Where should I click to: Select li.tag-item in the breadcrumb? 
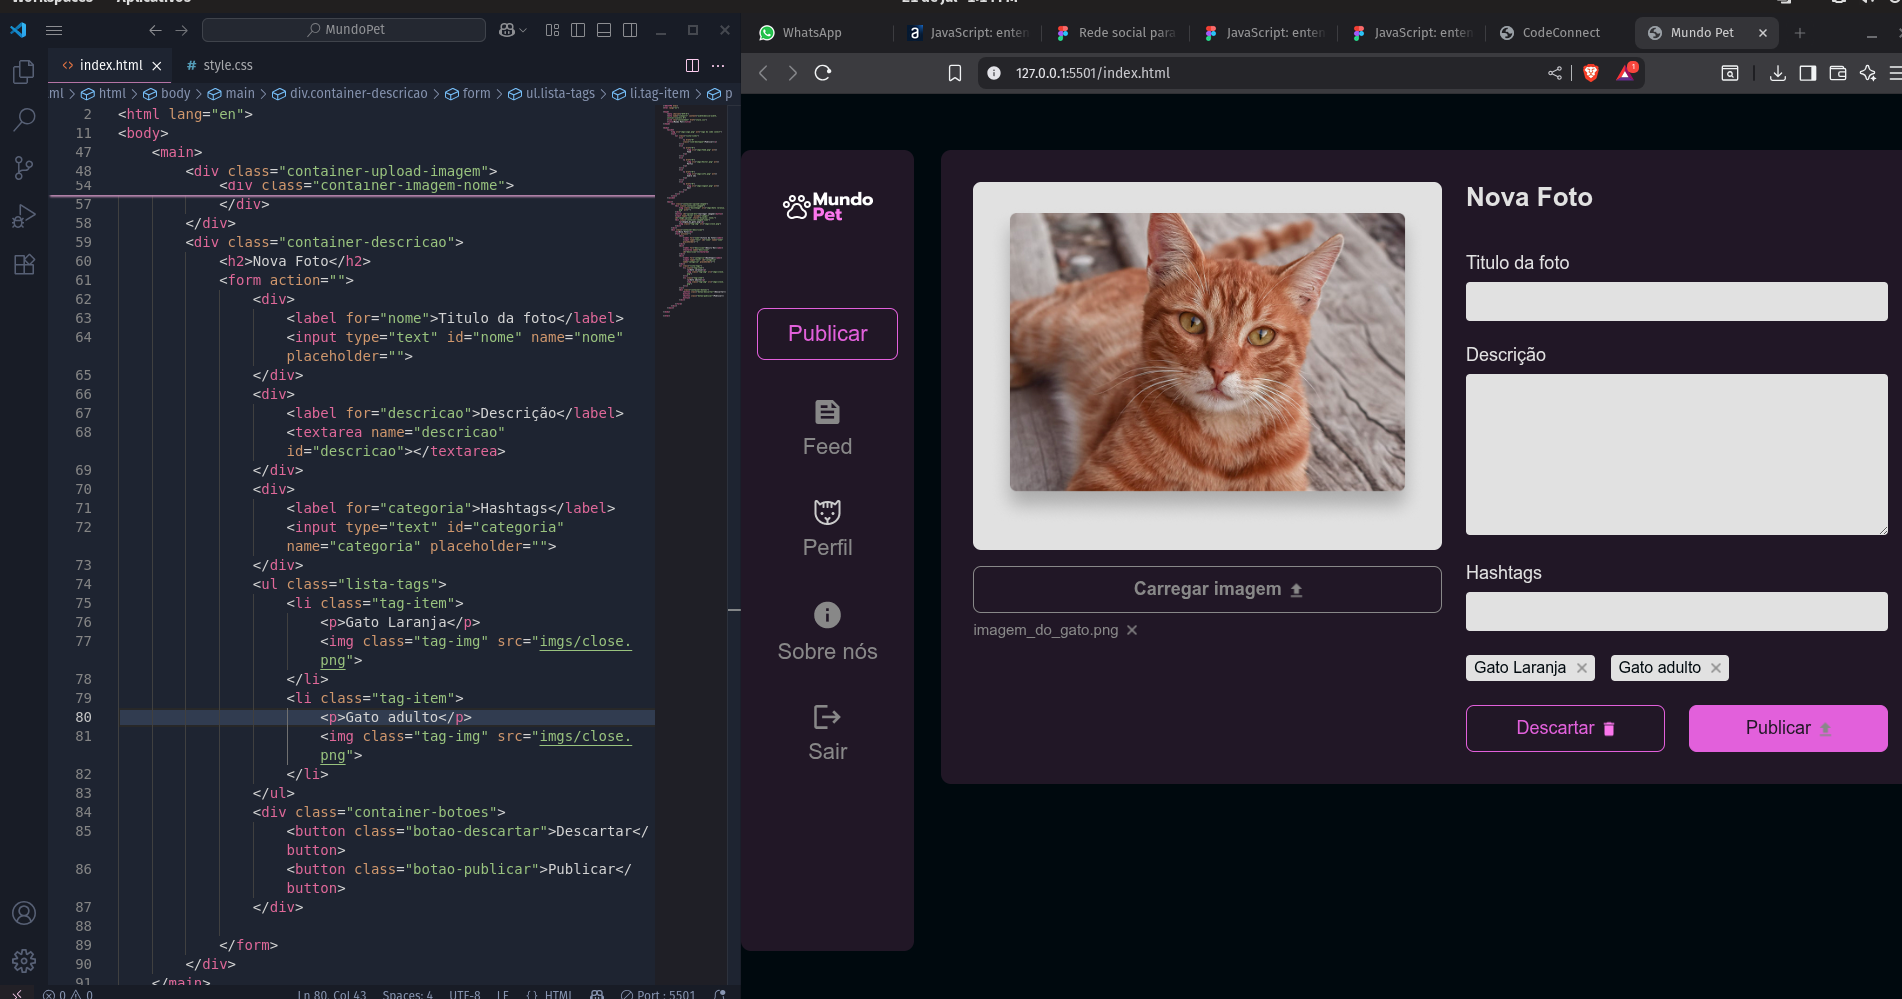tap(651, 93)
